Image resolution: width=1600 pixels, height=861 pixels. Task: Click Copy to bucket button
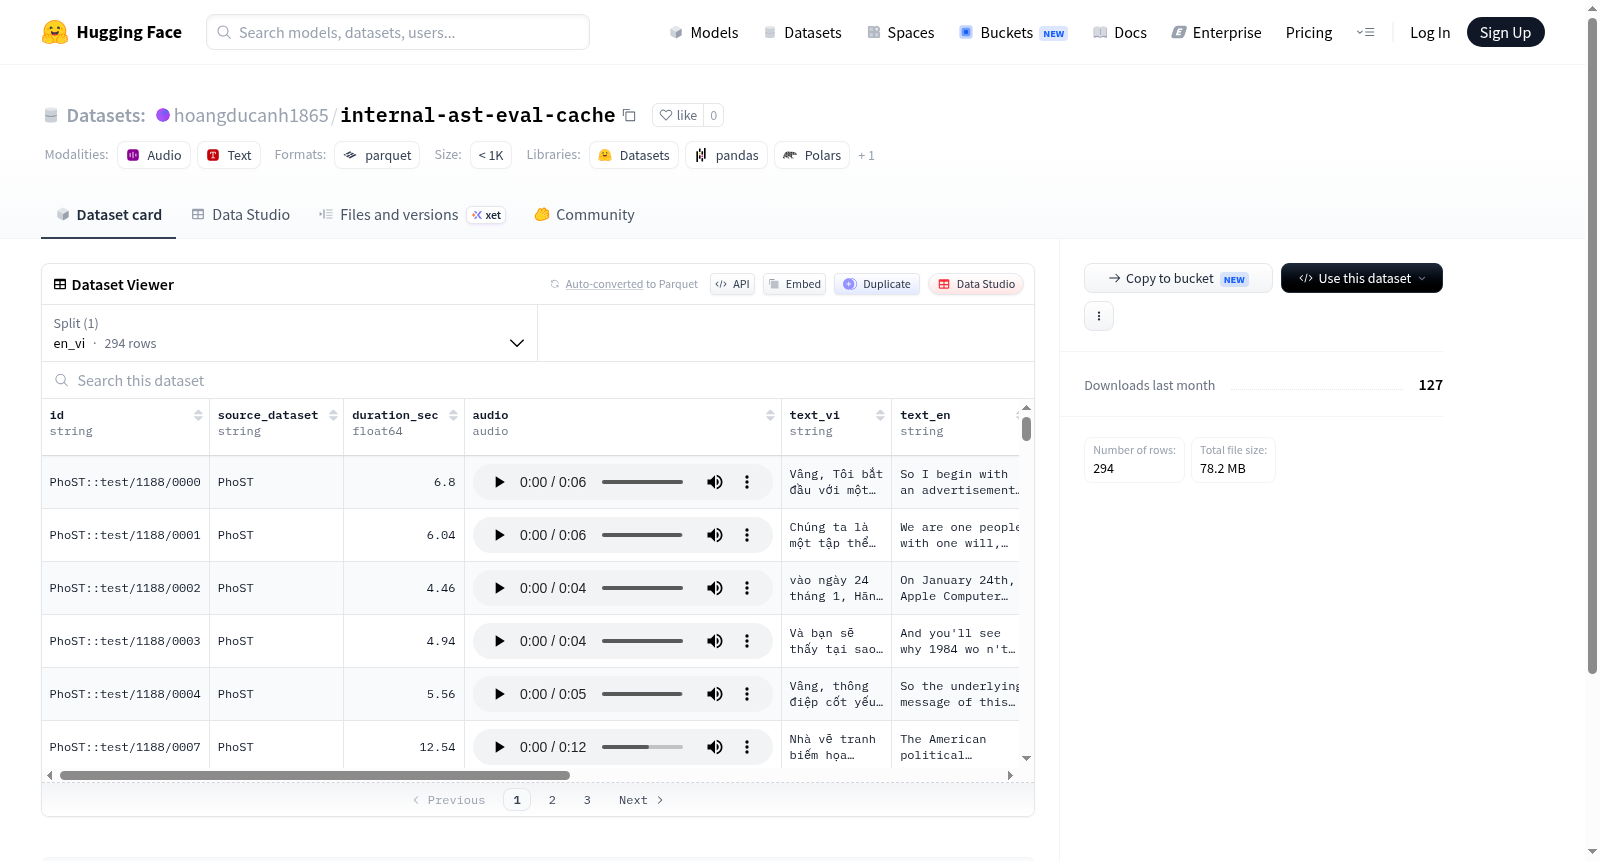(x=1178, y=278)
